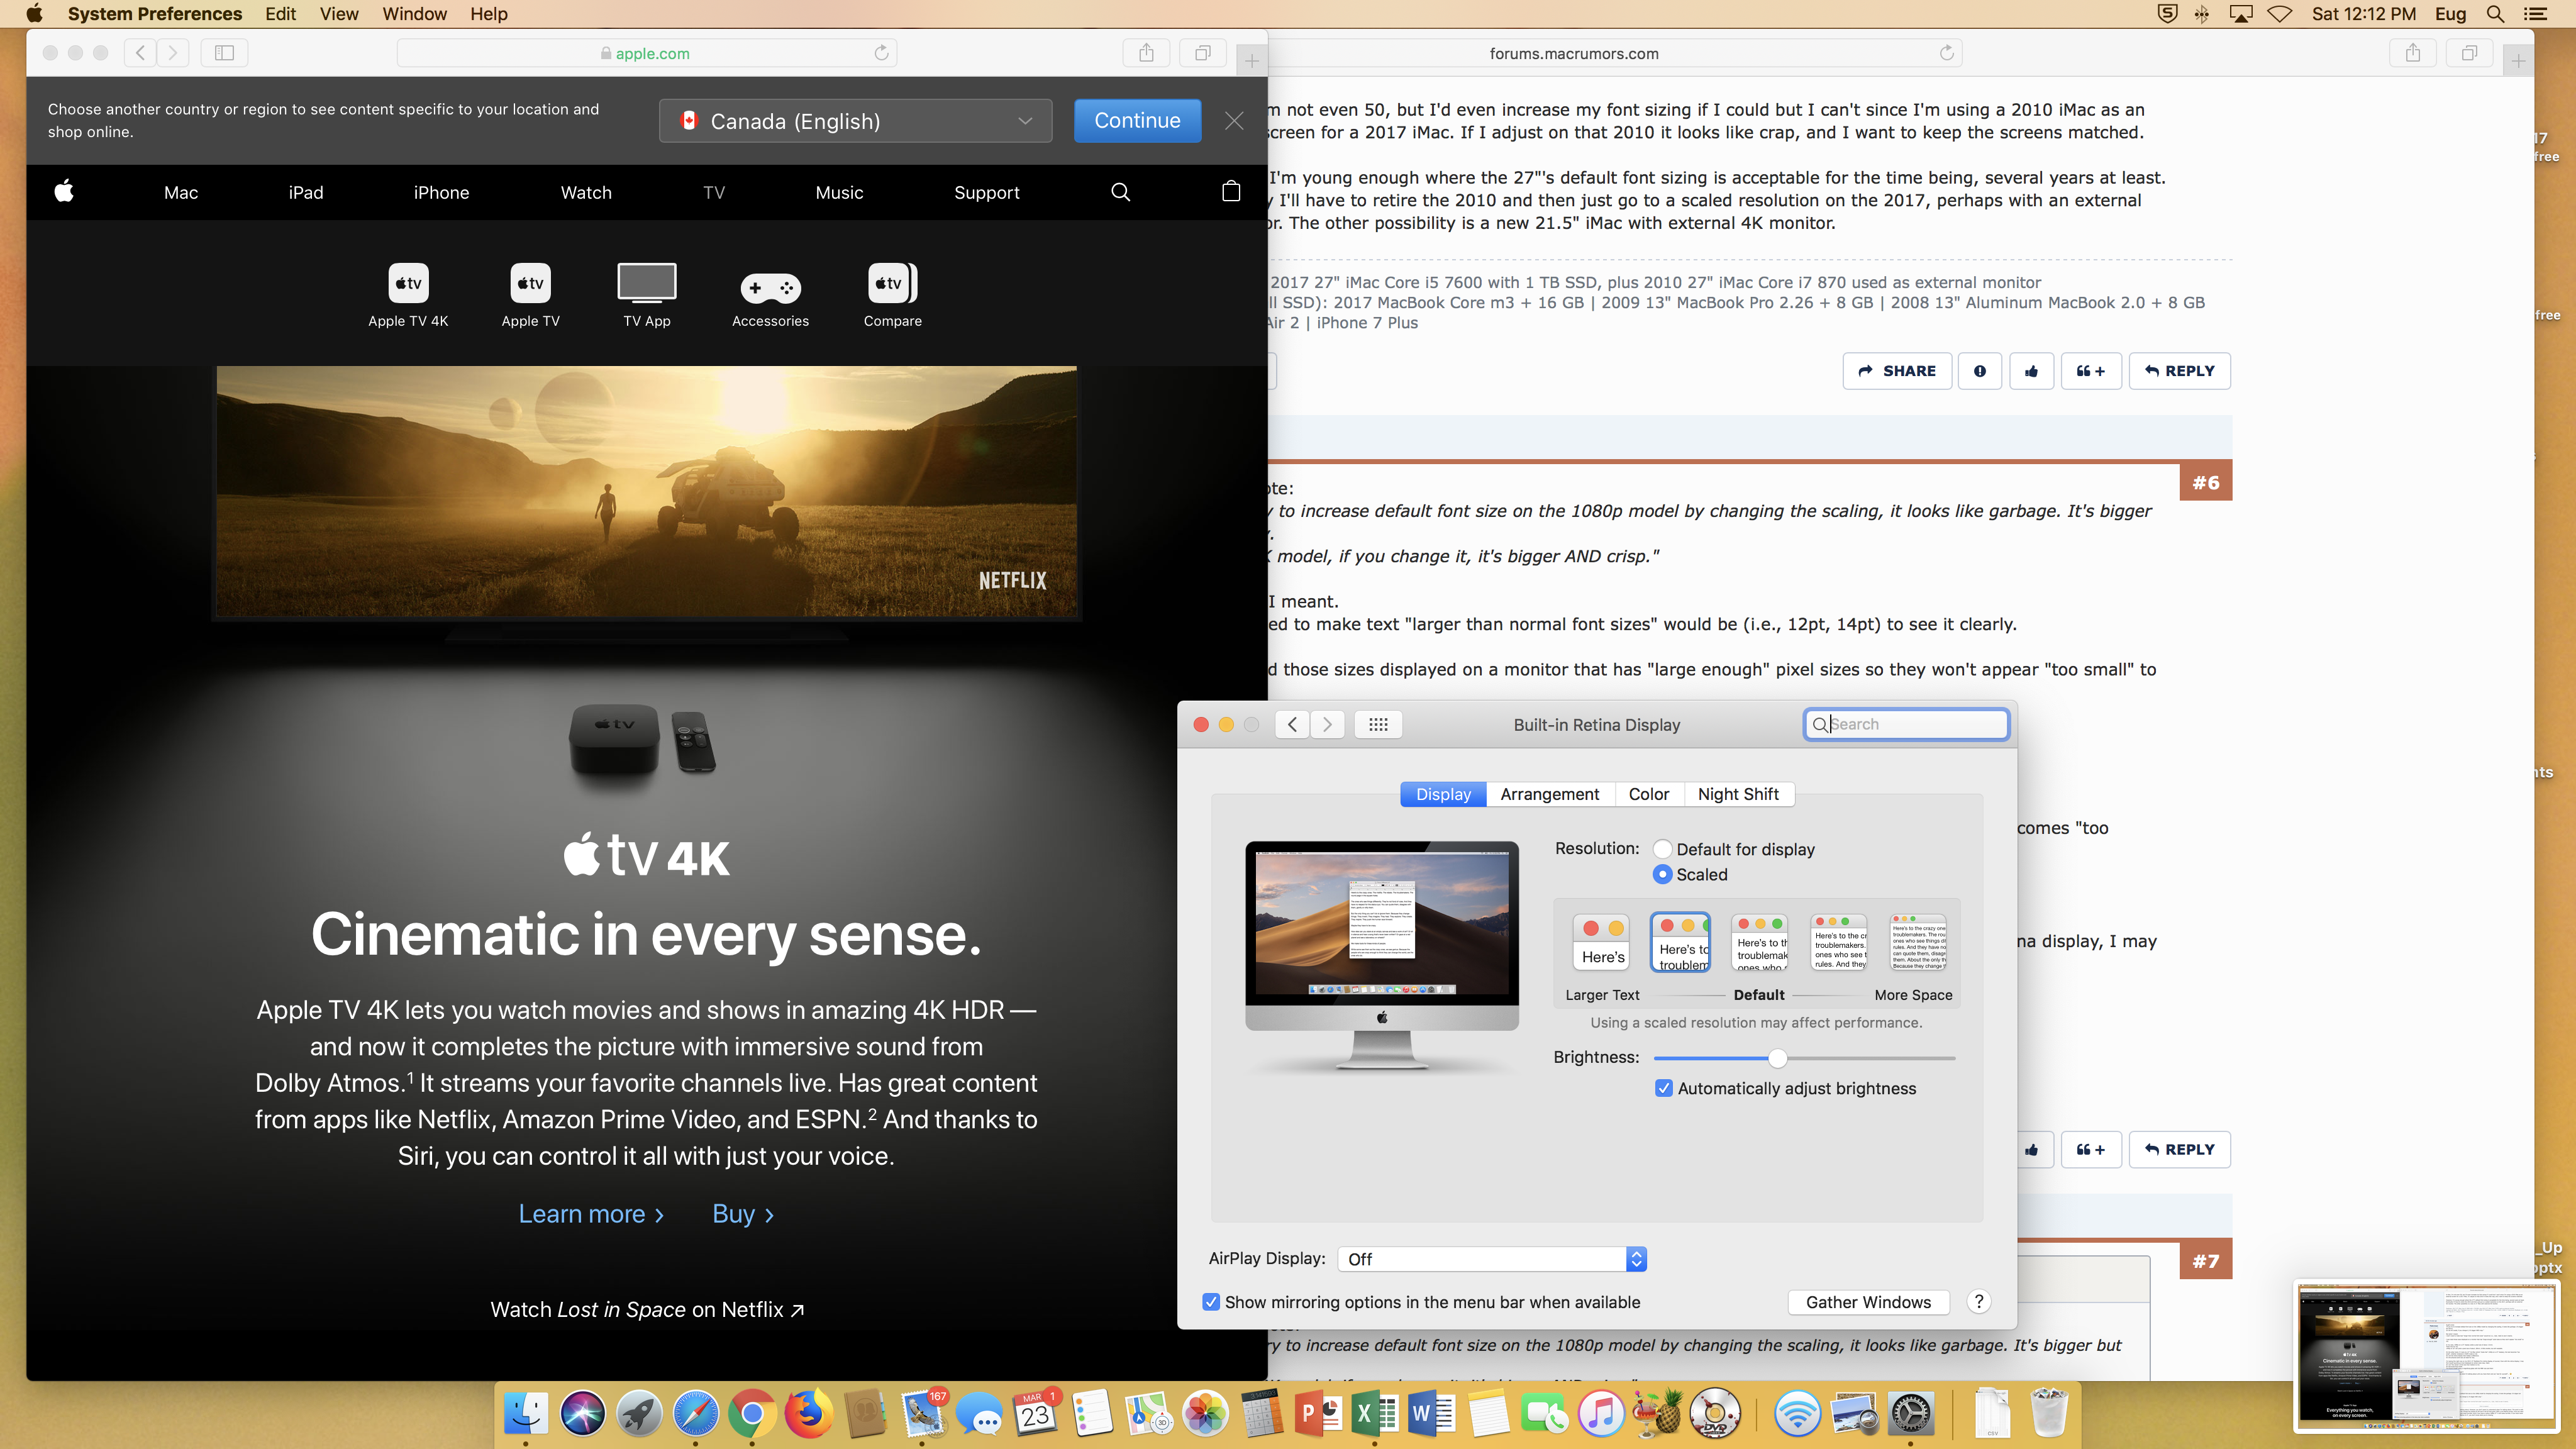Choose the currently selected second scaled resolution thumbnail

coord(1681,942)
